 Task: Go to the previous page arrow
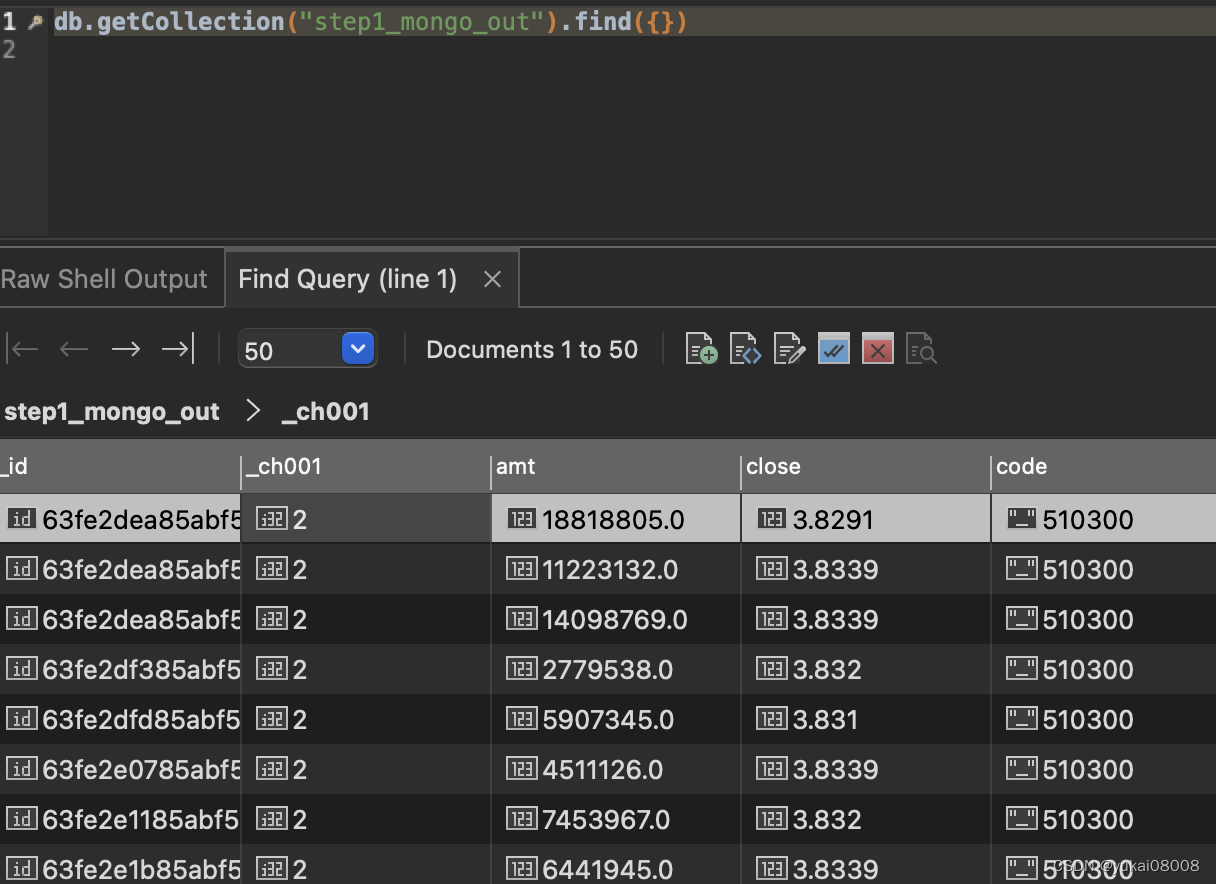(74, 349)
